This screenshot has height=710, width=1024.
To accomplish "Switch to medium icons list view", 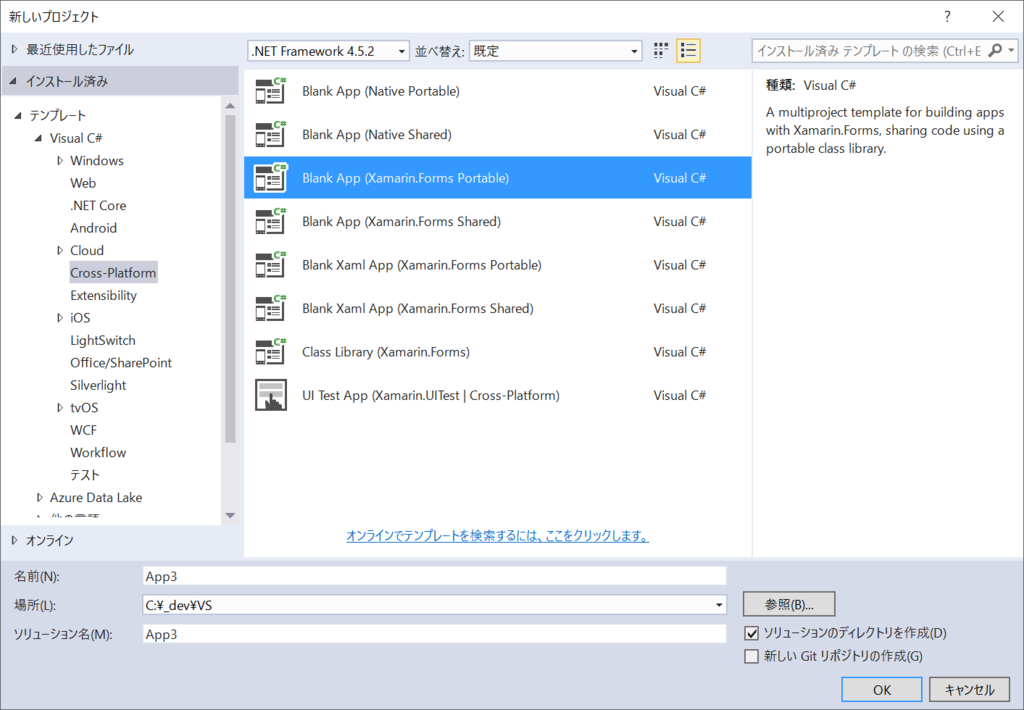I will 688,50.
